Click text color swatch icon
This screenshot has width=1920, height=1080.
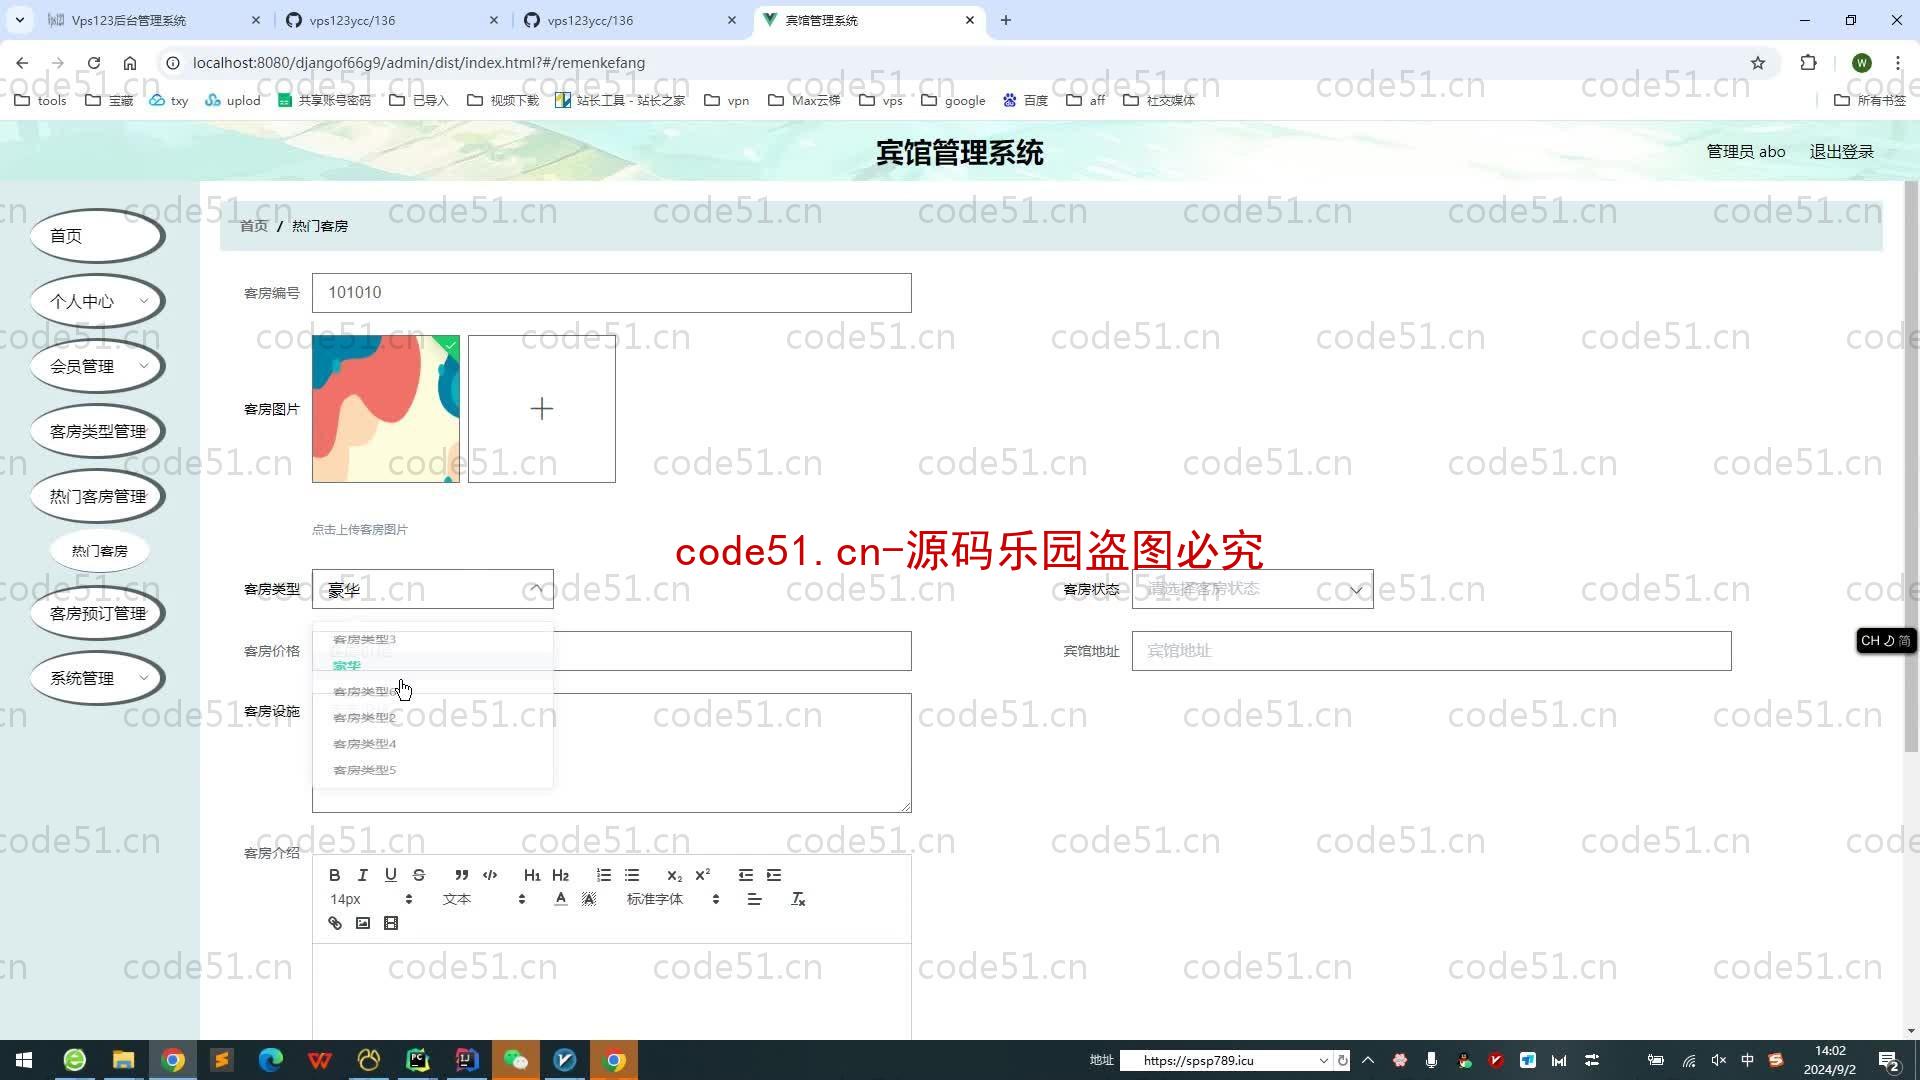click(560, 898)
